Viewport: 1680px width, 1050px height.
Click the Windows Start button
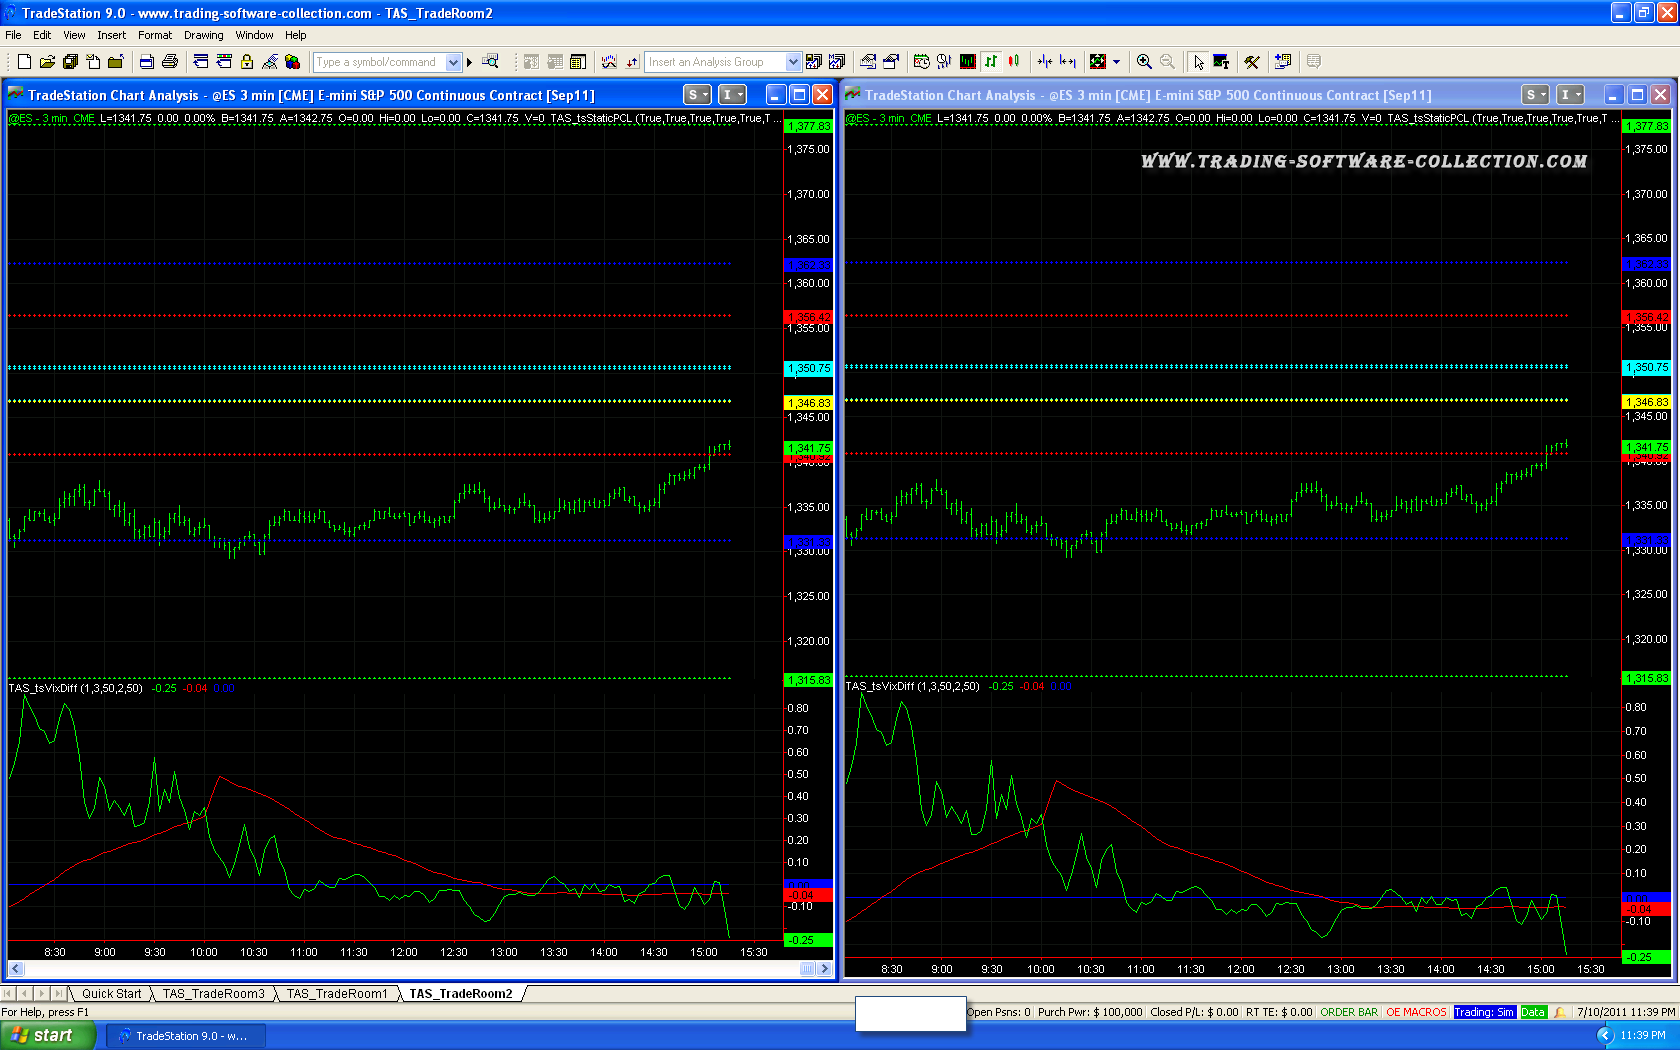click(47, 1035)
